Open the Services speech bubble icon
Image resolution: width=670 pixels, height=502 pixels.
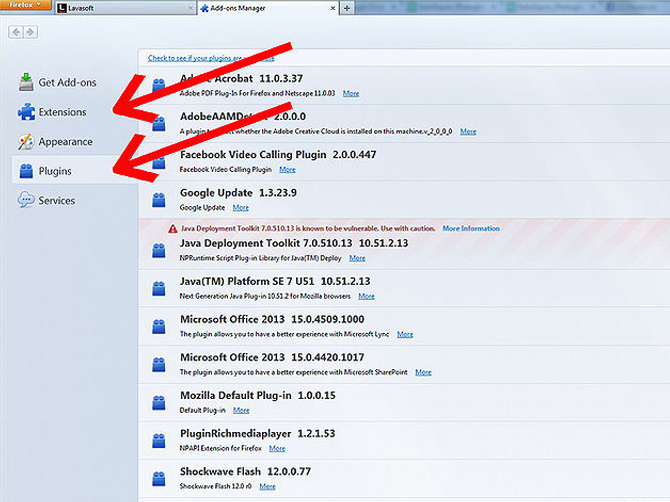tap(26, 200)
